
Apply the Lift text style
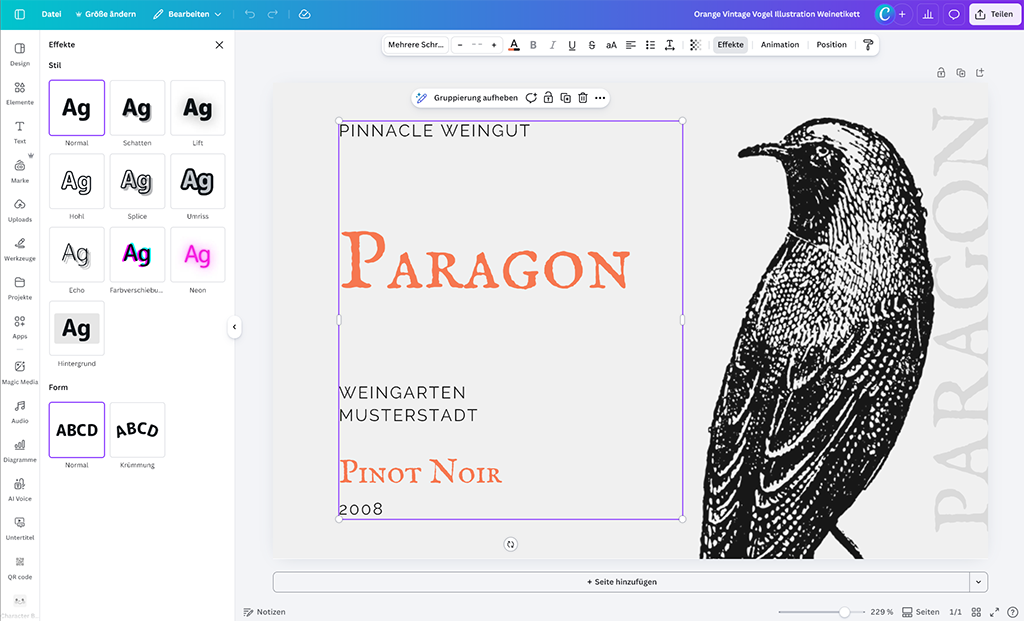pos(198,108)
